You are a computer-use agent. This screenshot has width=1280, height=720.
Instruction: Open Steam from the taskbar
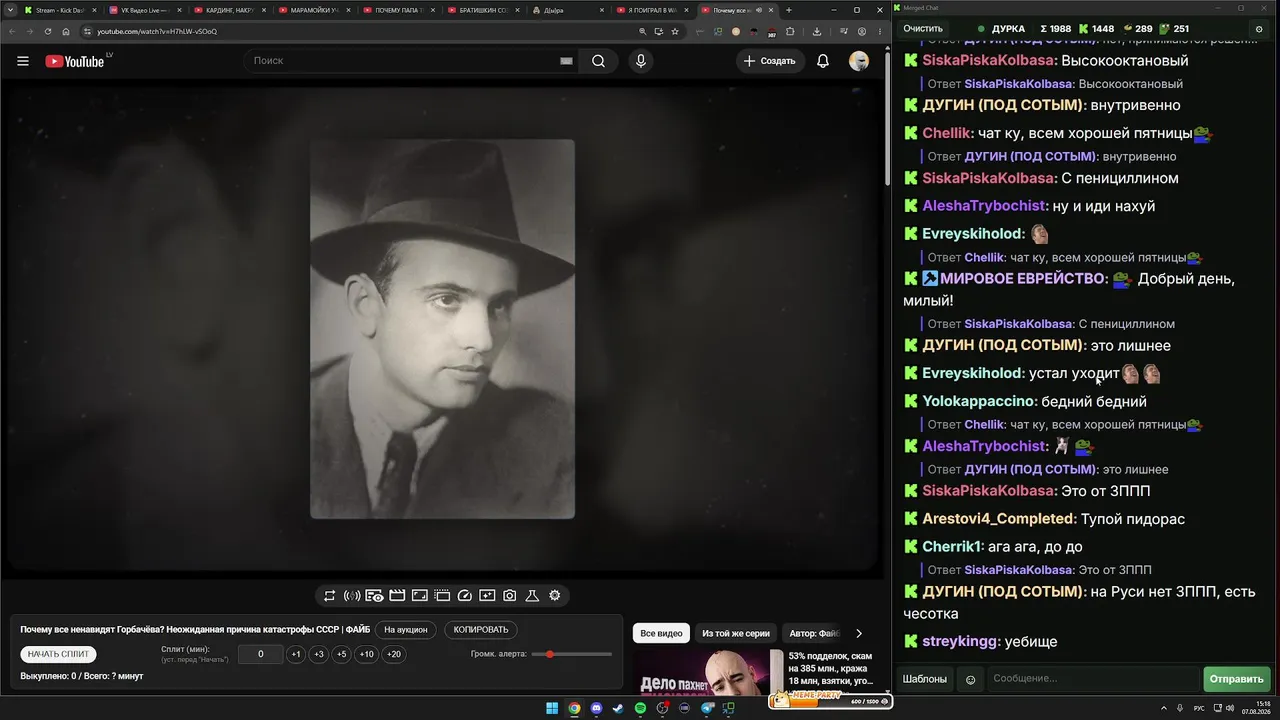point(618,709)
